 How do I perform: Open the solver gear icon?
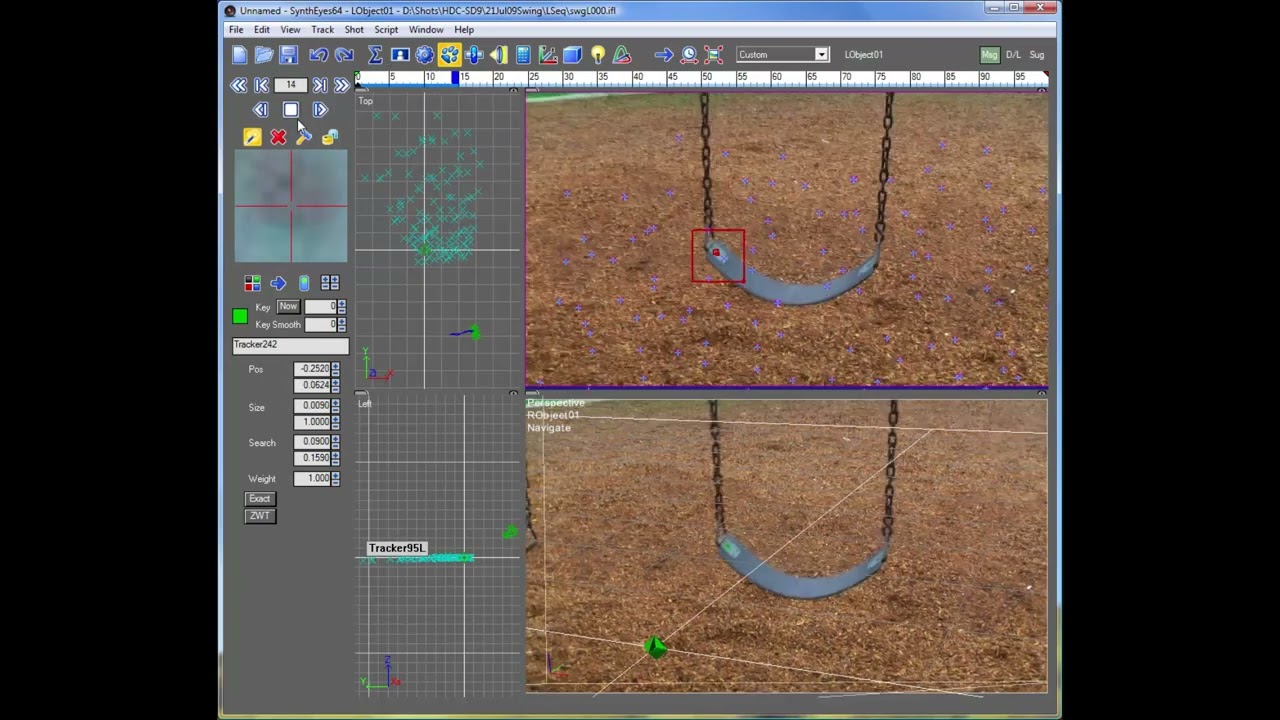(424, 55)
